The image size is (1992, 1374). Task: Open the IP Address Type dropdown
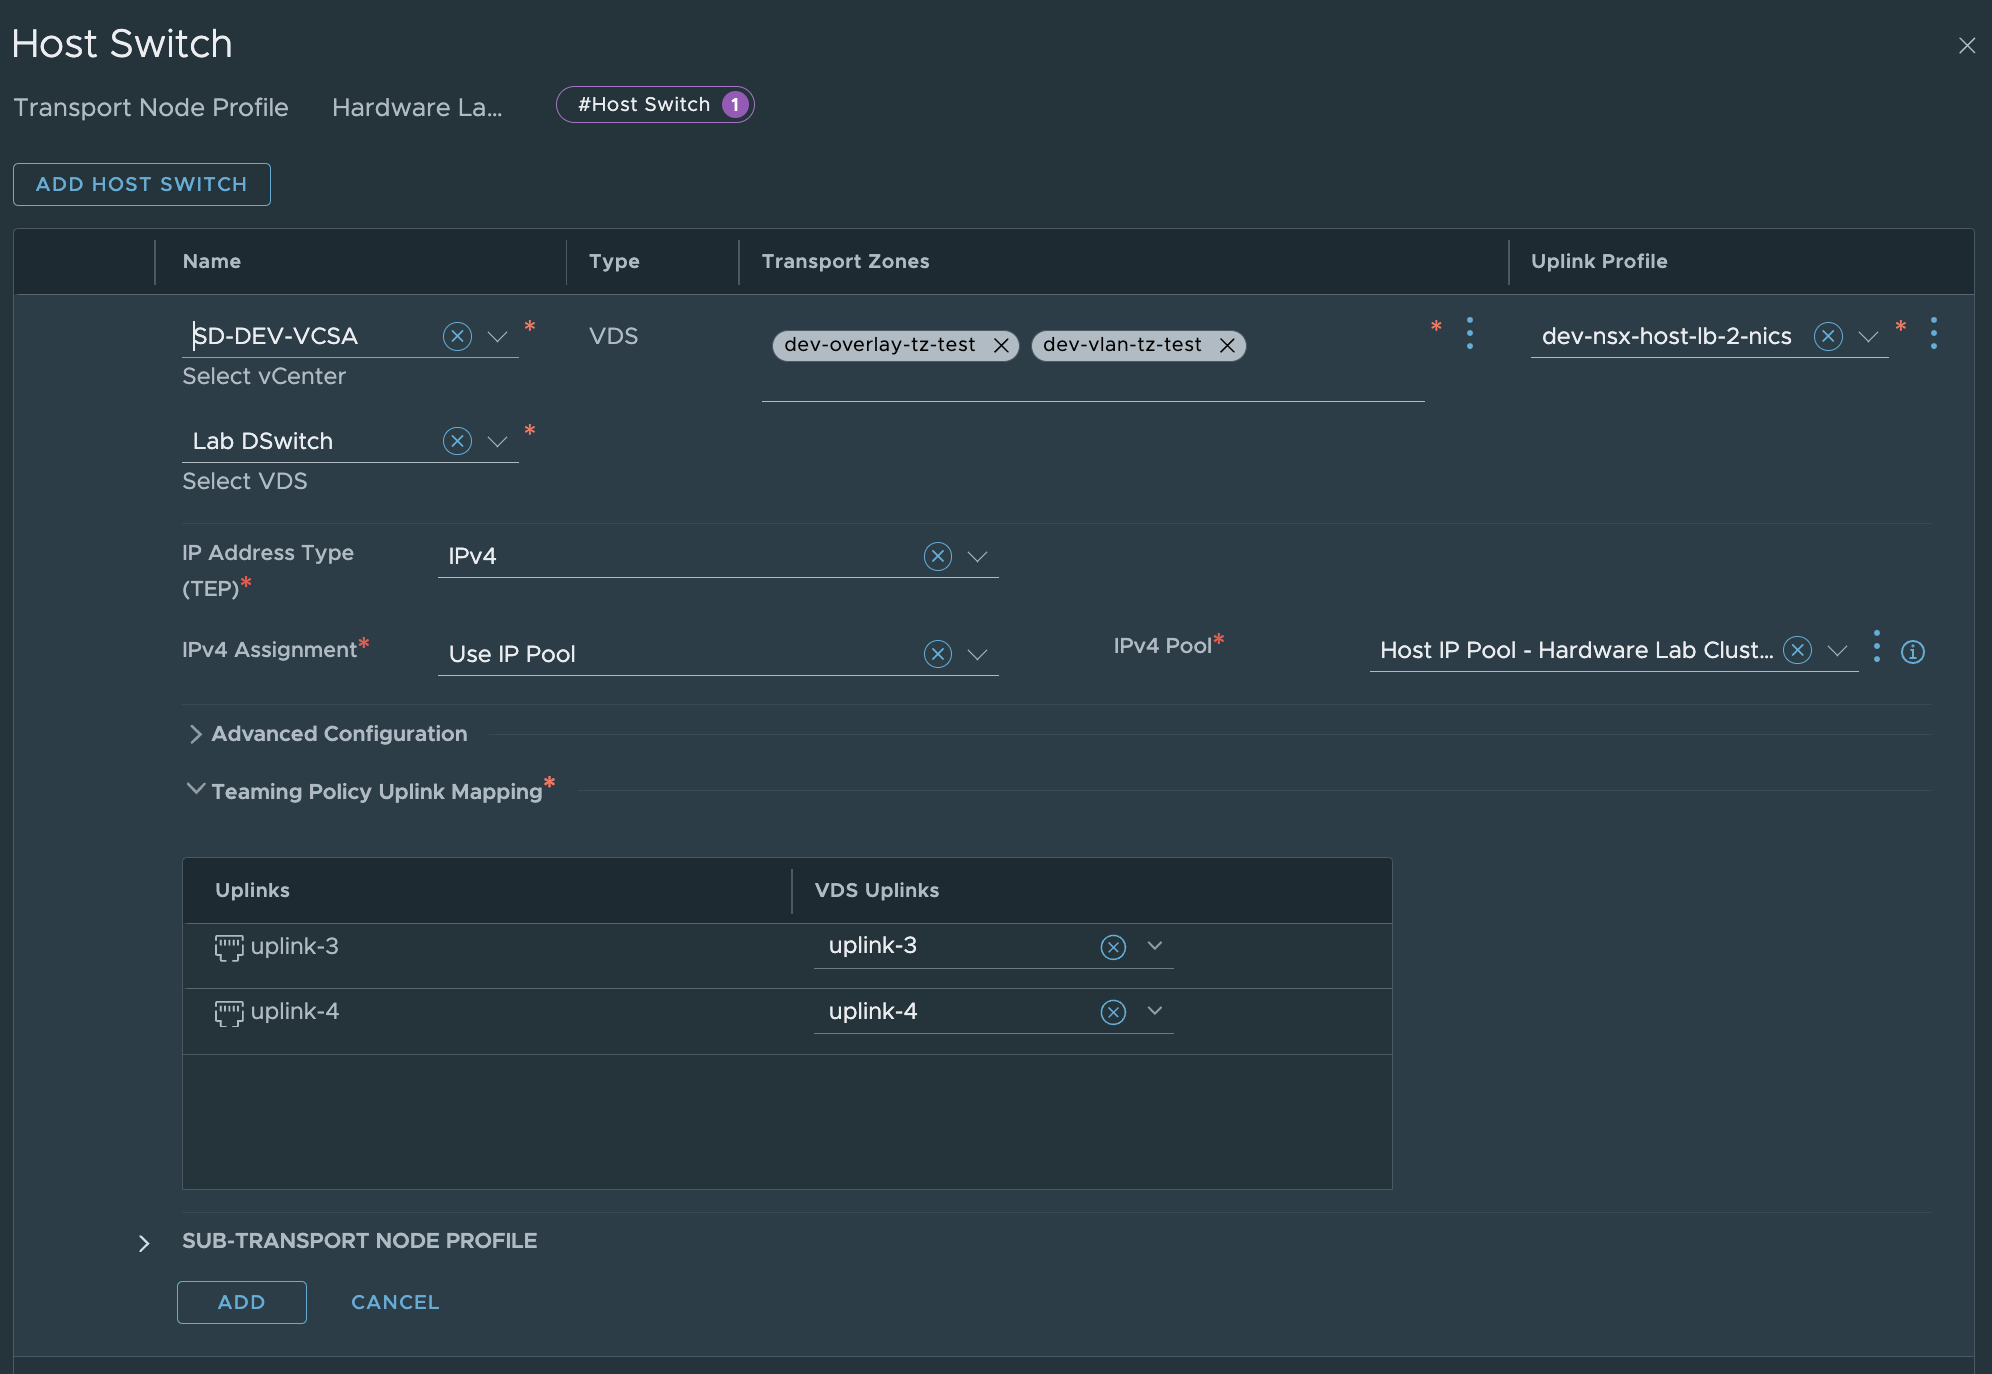point(977,557)
